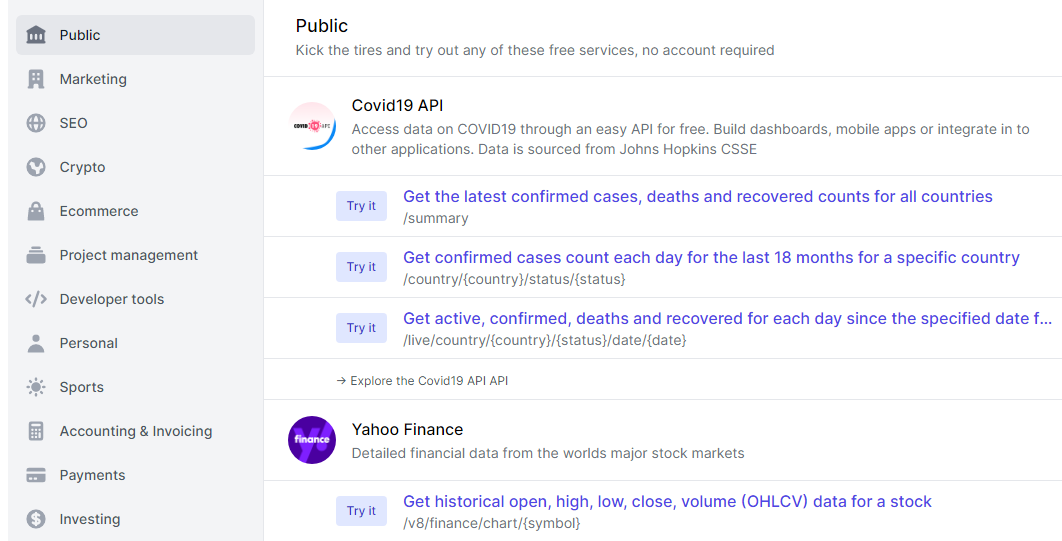Select the Personal category in sidebar

[x=88, y=343]
